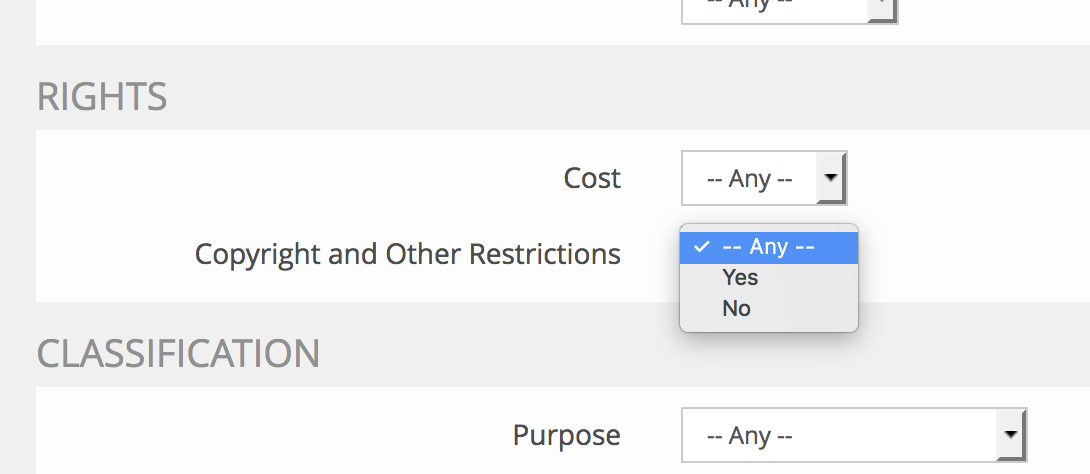The image size is (1090, 474).
Task: Choose Yes for Copyright and Other Restrictions
Action: point(740,278)
